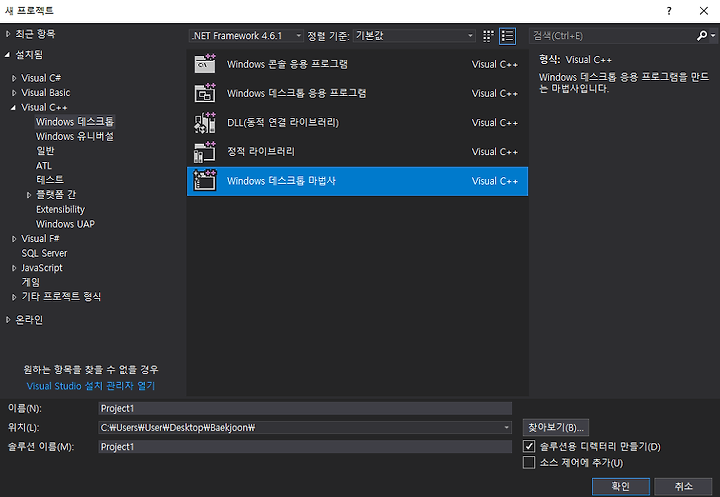
Task: Click the DLL dynamic link library template icon
Action: [x=205, y=123]
